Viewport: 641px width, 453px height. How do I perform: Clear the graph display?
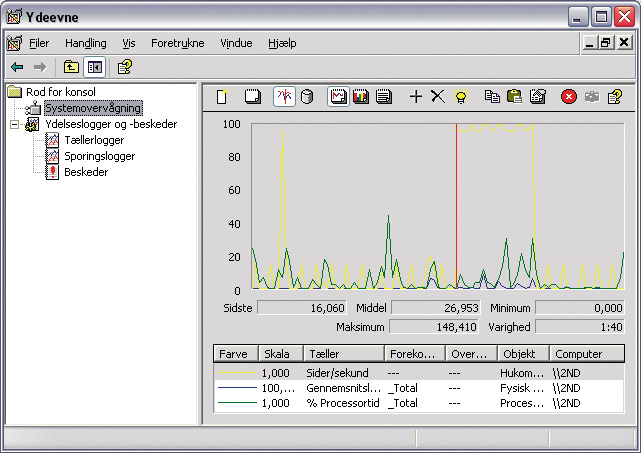click(252, 96)
